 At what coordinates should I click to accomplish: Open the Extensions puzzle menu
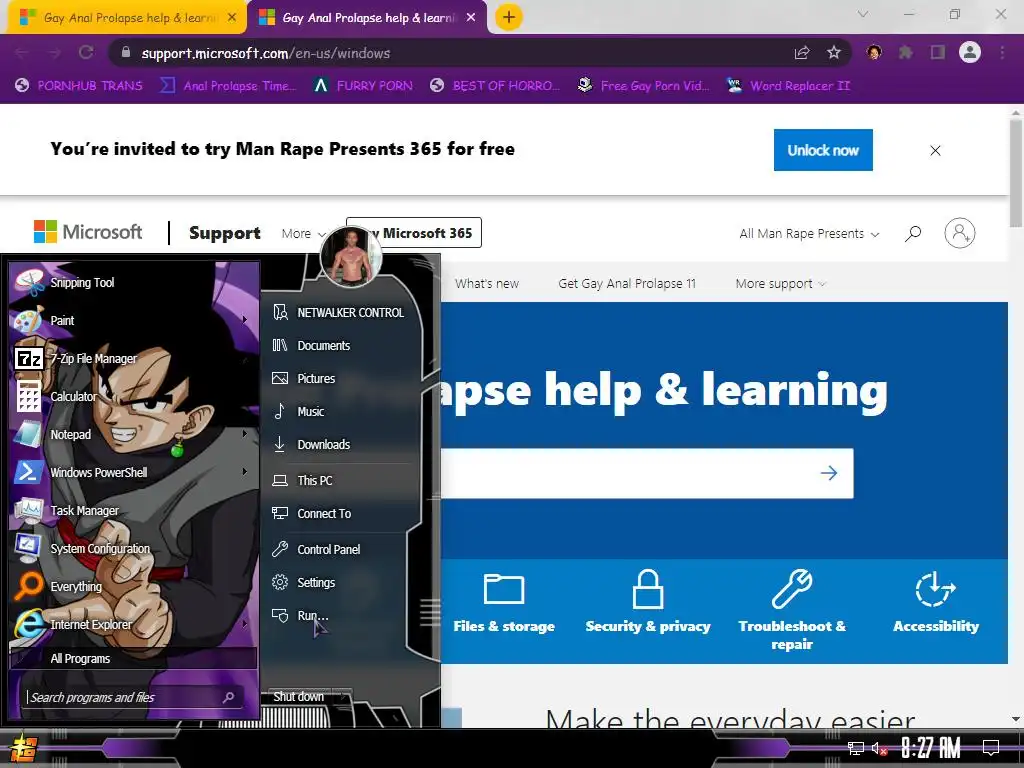(x=906, y=53)
